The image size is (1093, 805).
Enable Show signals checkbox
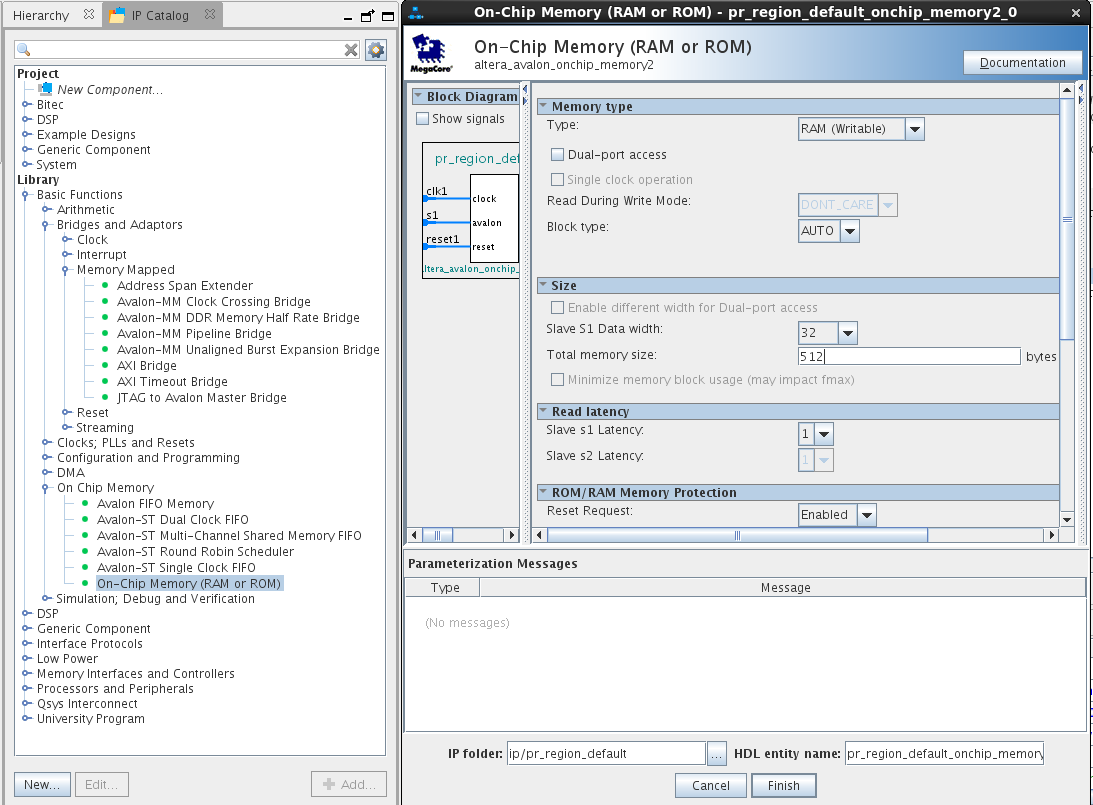[422, 118]
